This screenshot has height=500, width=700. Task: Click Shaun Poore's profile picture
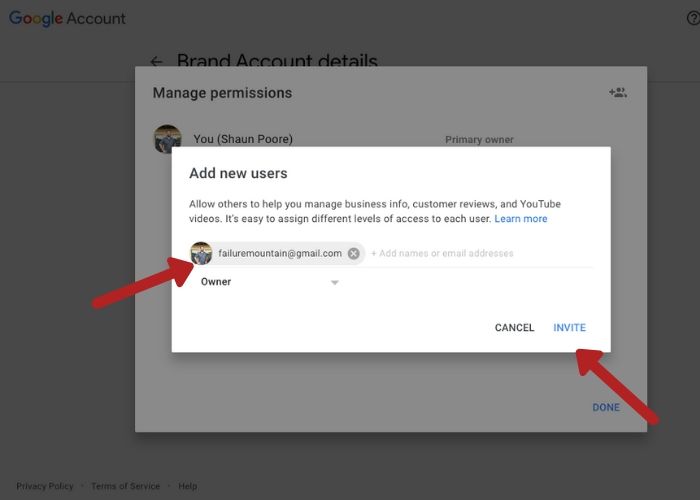pos(167,138)
